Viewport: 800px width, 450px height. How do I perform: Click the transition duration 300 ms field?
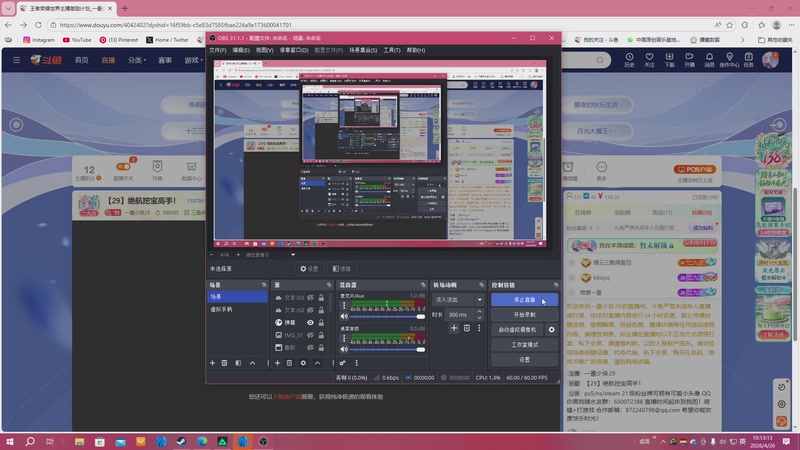click(x=460, y=315)
